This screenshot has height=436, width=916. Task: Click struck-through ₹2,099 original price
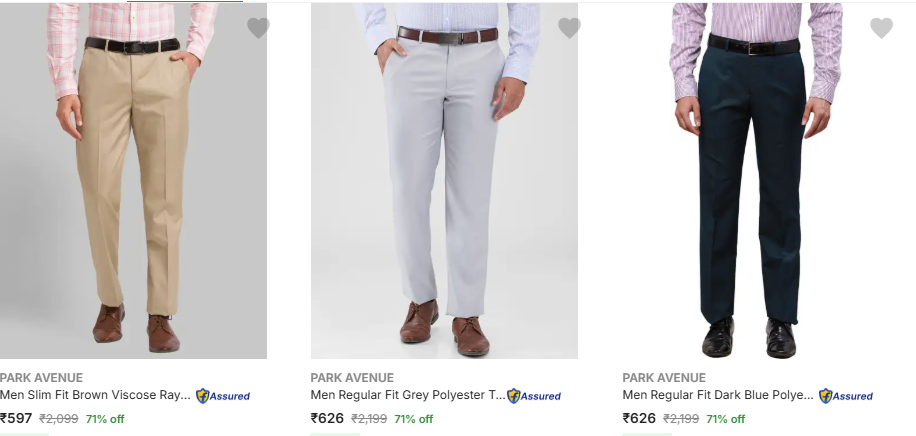[x=58, y=419]
